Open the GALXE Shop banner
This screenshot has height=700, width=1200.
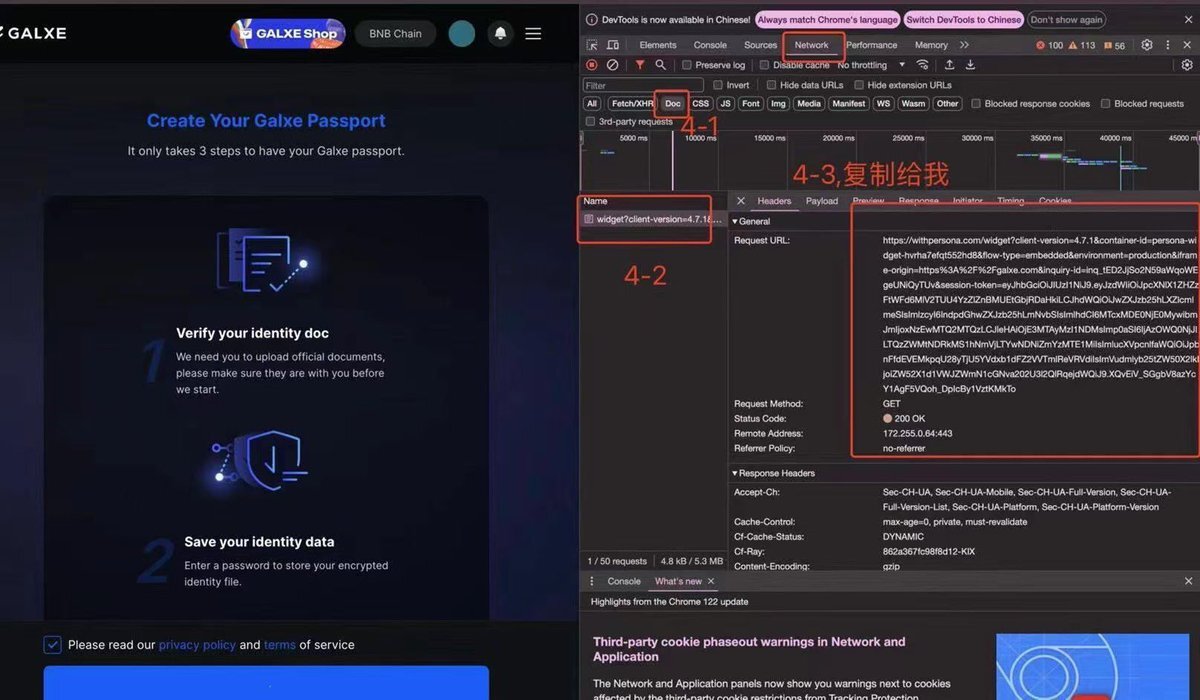tap(287, 33)
